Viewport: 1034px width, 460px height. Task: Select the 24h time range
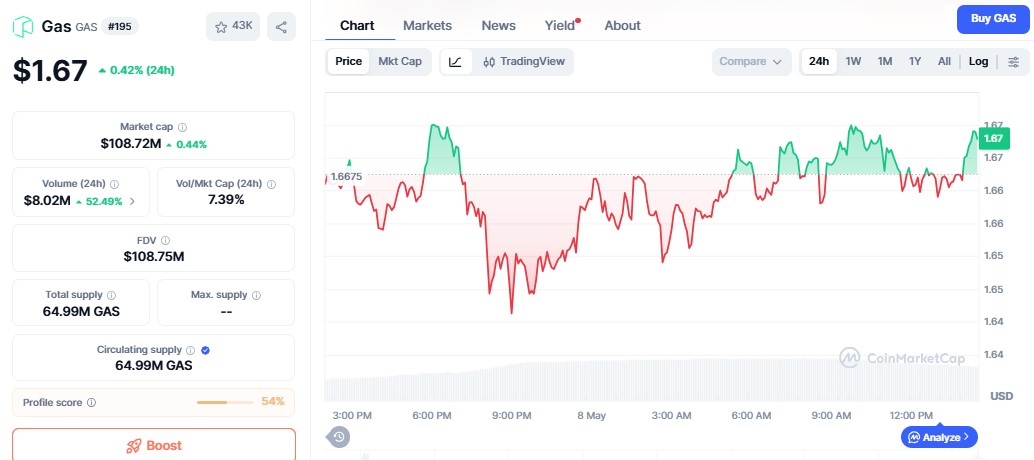click(819, 61)
